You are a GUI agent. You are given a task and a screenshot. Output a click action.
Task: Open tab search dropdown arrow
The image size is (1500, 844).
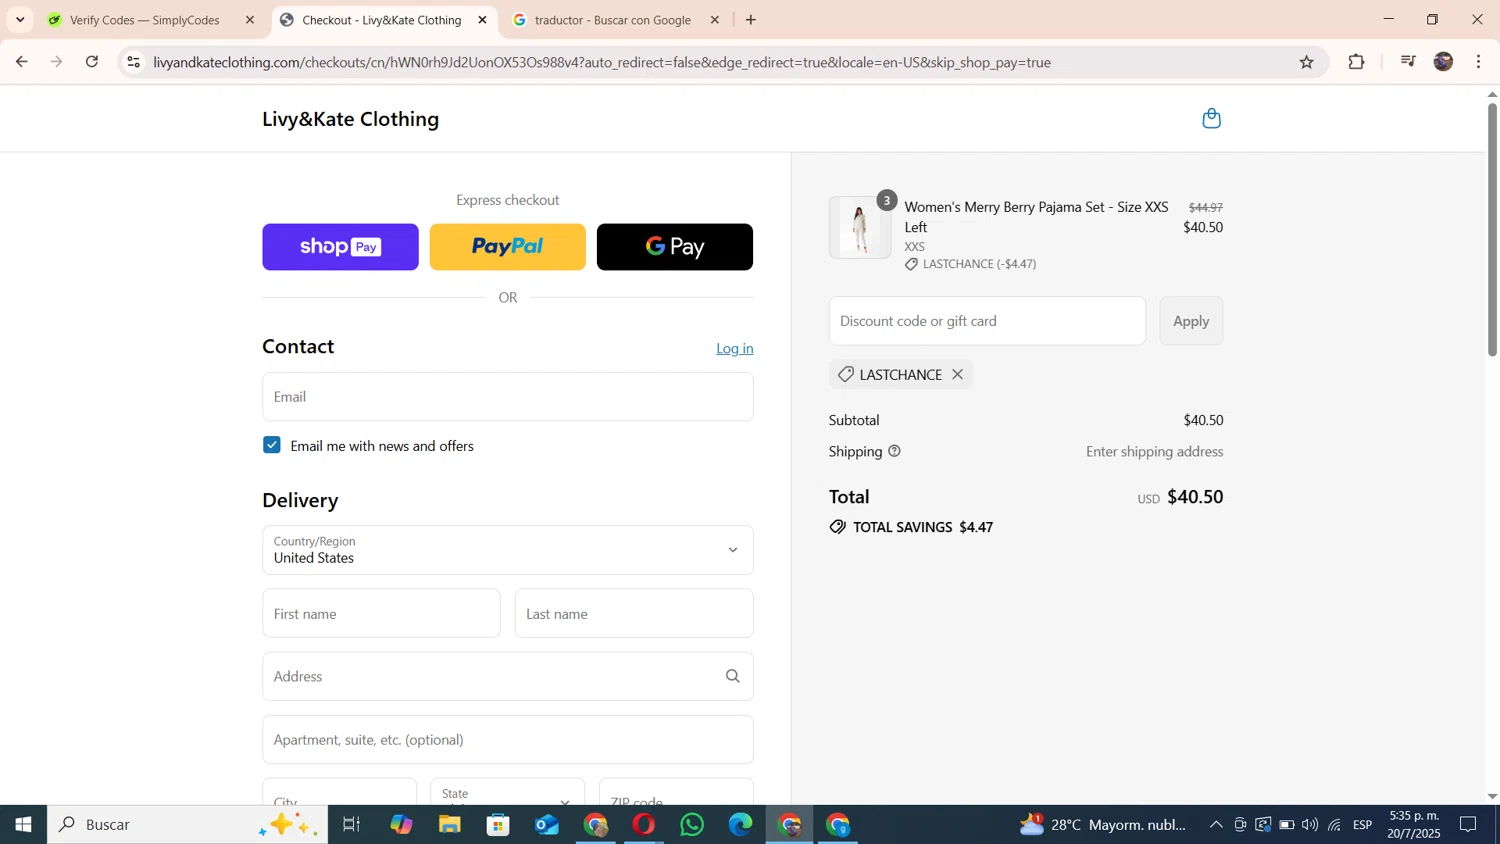click(20, 20)
